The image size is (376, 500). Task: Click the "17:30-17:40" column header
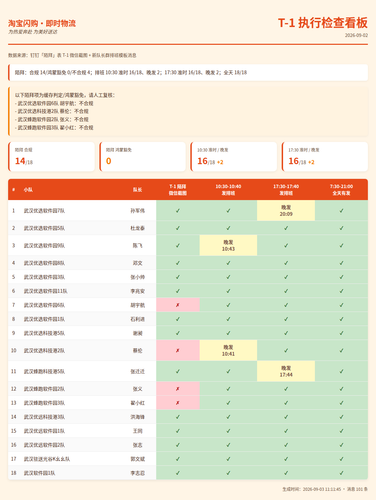click(286, 190)
